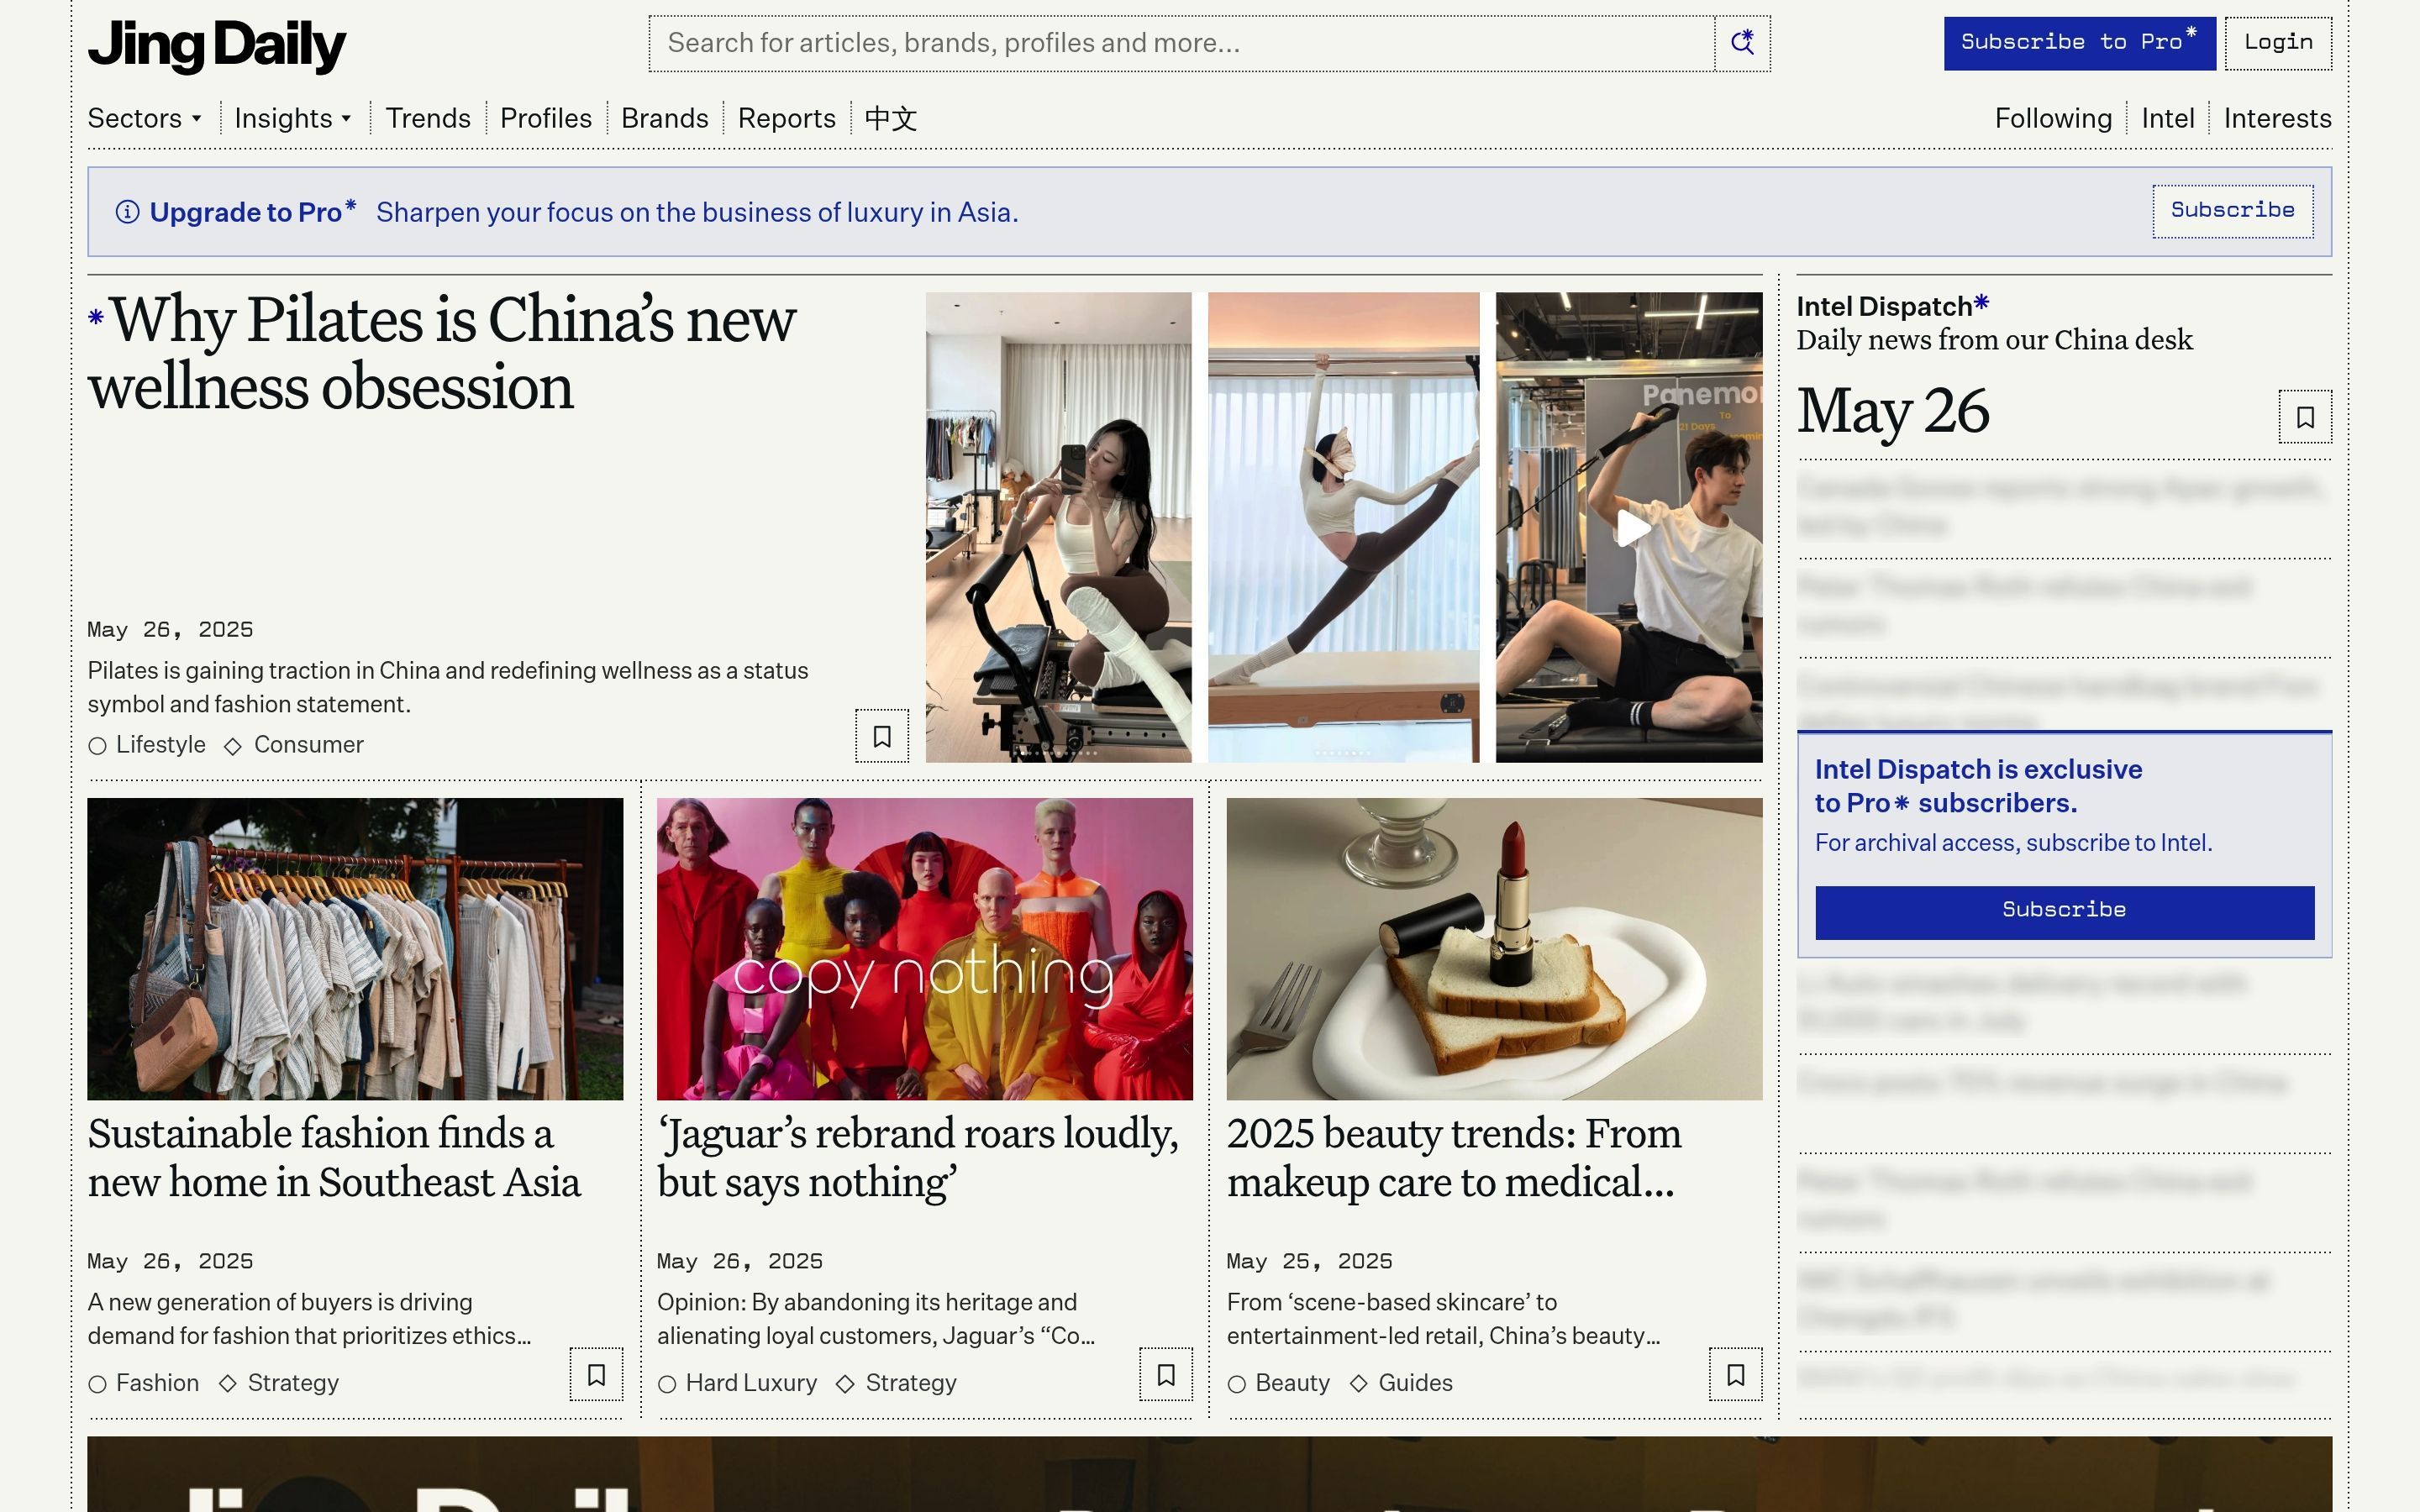The image size is (2420, 1512).
Task: Open the lipstick on toast thumbnail
Action: coord(1494,948)
